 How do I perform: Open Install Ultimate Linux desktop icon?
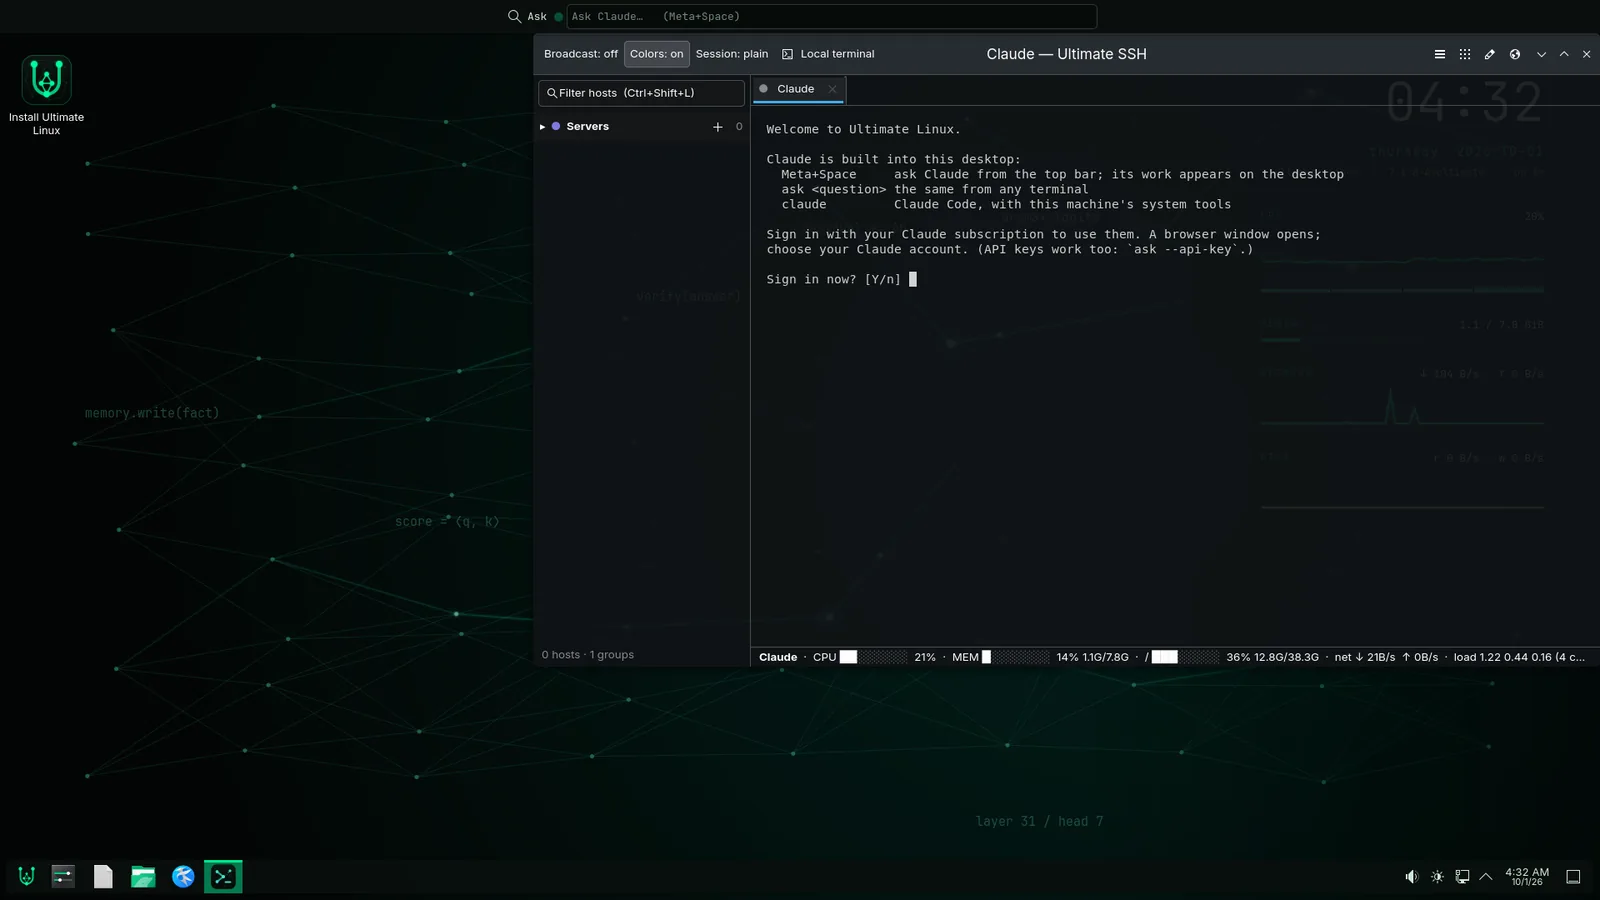[x=46, y=95]
